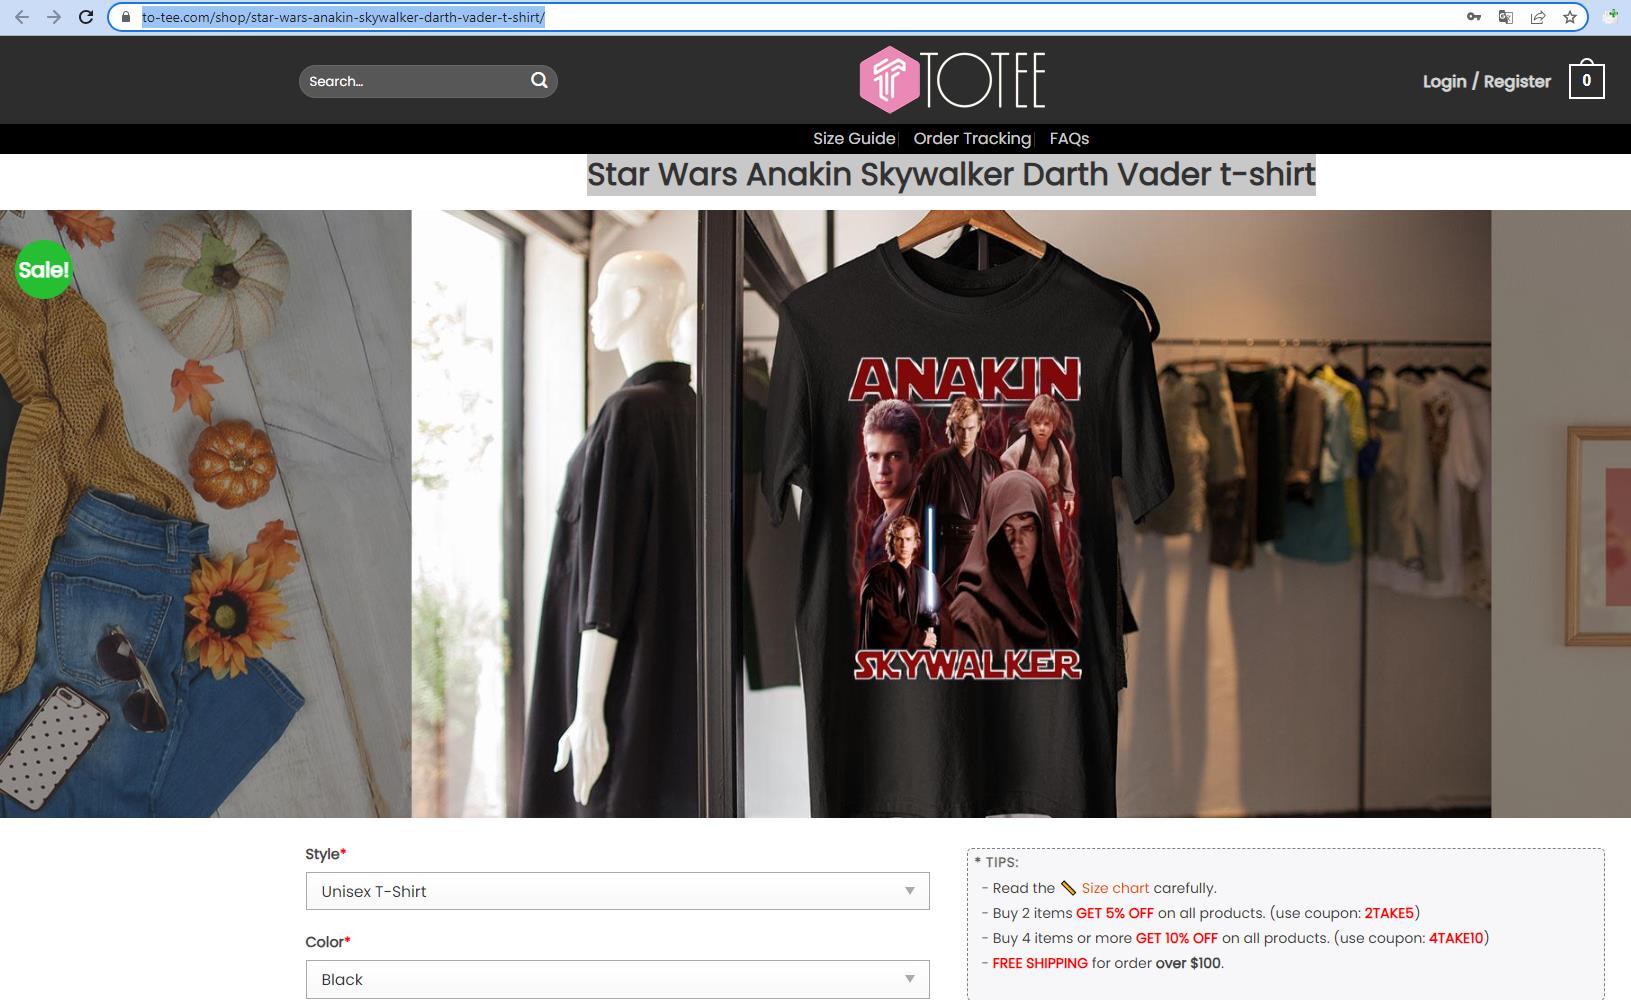
Task: Click the FREE SHIPPING text
Action: [x=1040, y=963]
